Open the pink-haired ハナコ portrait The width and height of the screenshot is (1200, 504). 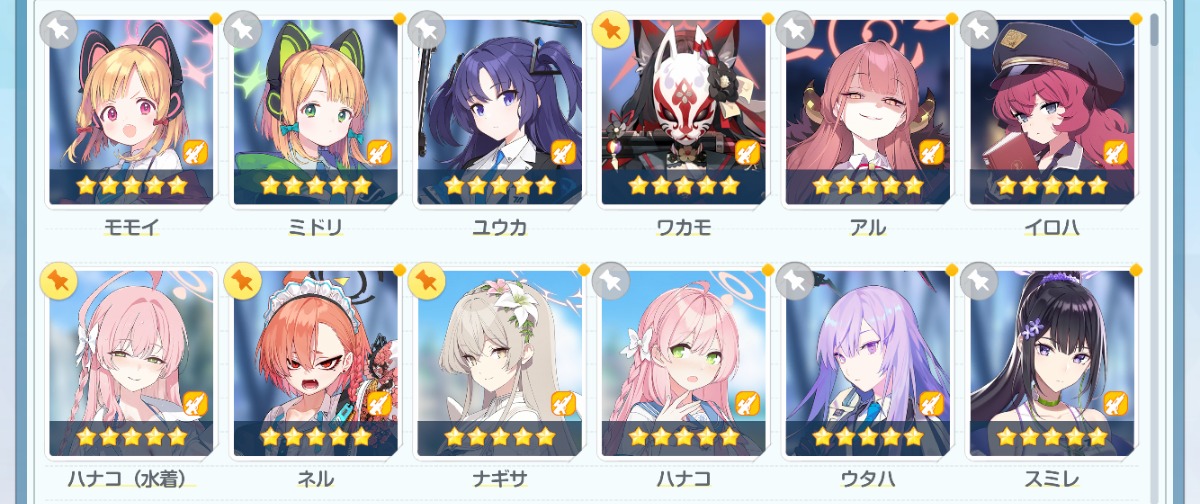click(683, 363)
